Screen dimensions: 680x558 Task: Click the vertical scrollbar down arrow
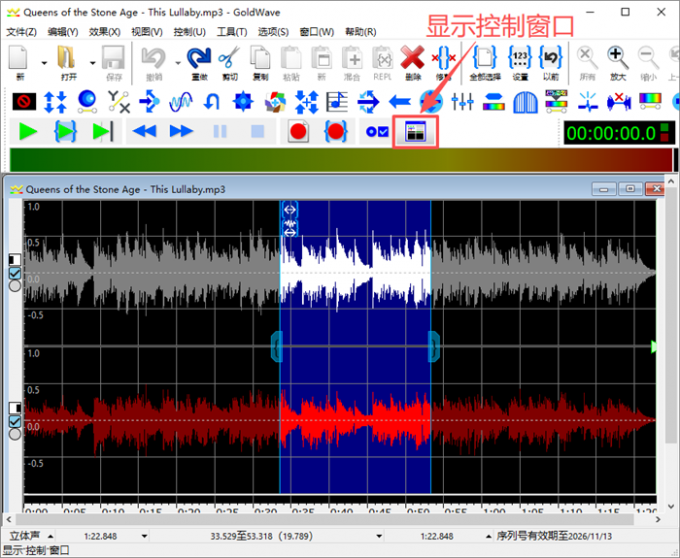point(671,506)
